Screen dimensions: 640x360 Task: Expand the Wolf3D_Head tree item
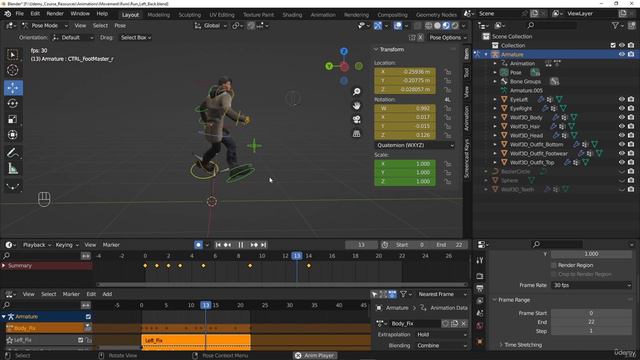coord(495,135)
